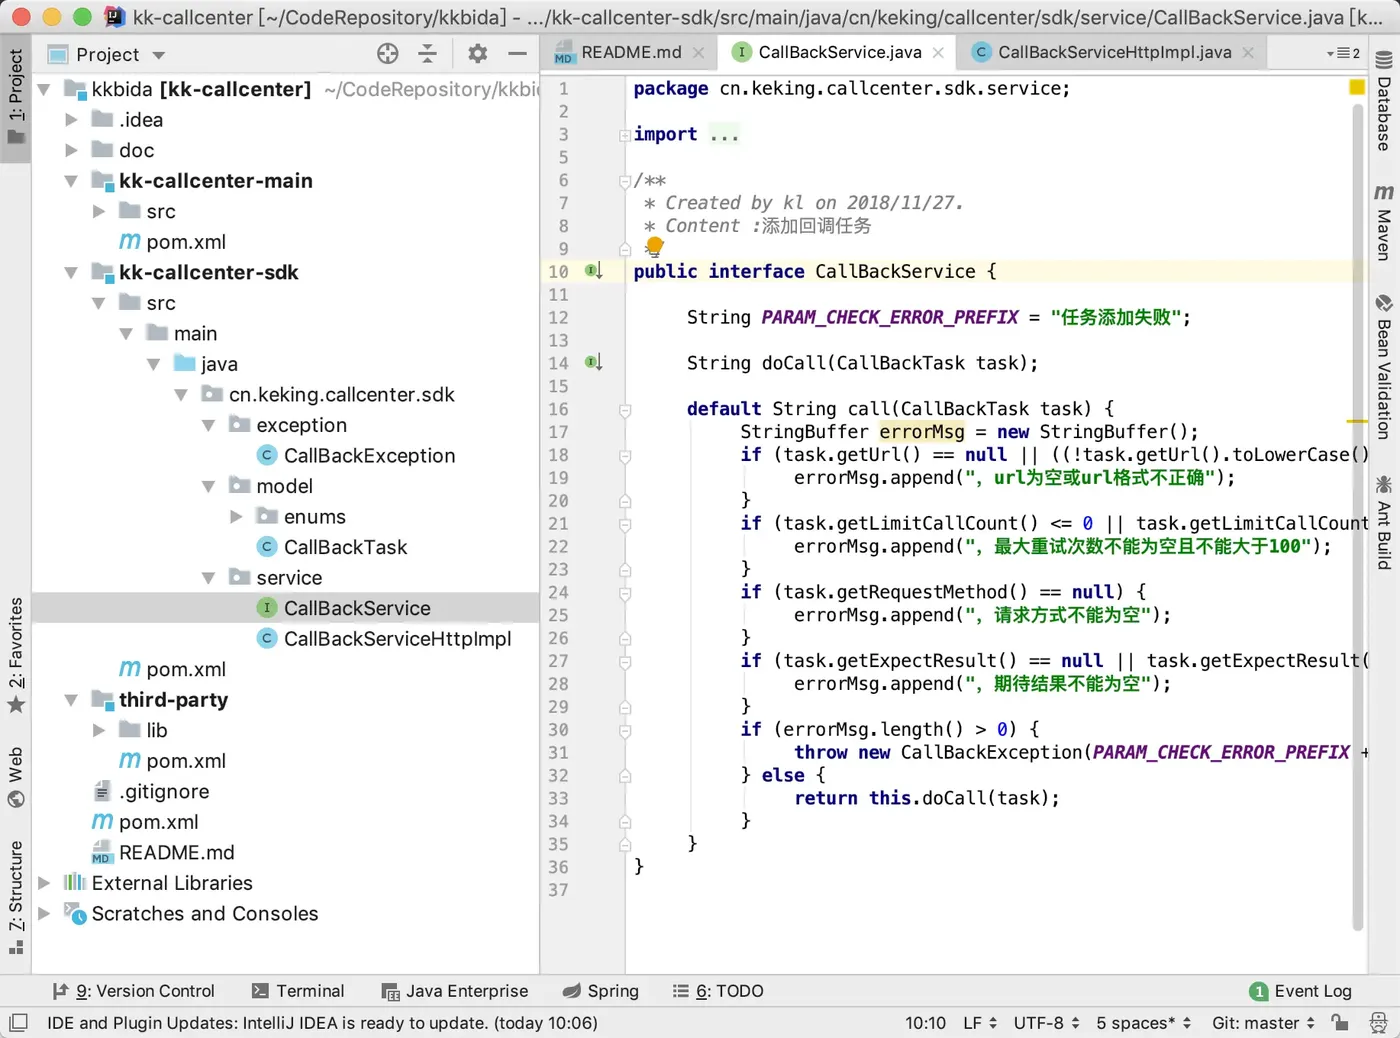Open the Spring tool window
The height and width of the screenshot is (1038, 1400).
pos(601,991)
